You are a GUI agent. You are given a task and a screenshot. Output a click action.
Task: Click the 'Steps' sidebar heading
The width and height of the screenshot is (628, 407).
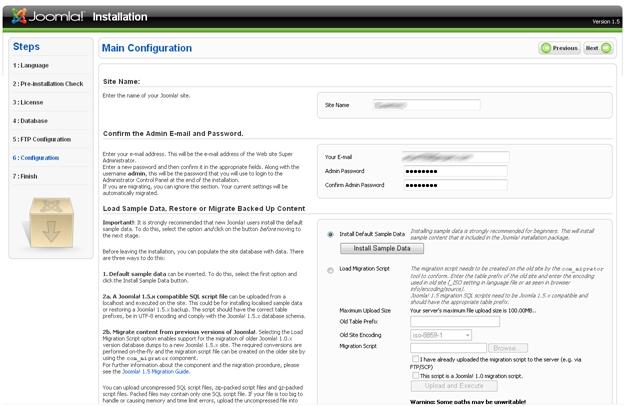click(x=26, y=46)
